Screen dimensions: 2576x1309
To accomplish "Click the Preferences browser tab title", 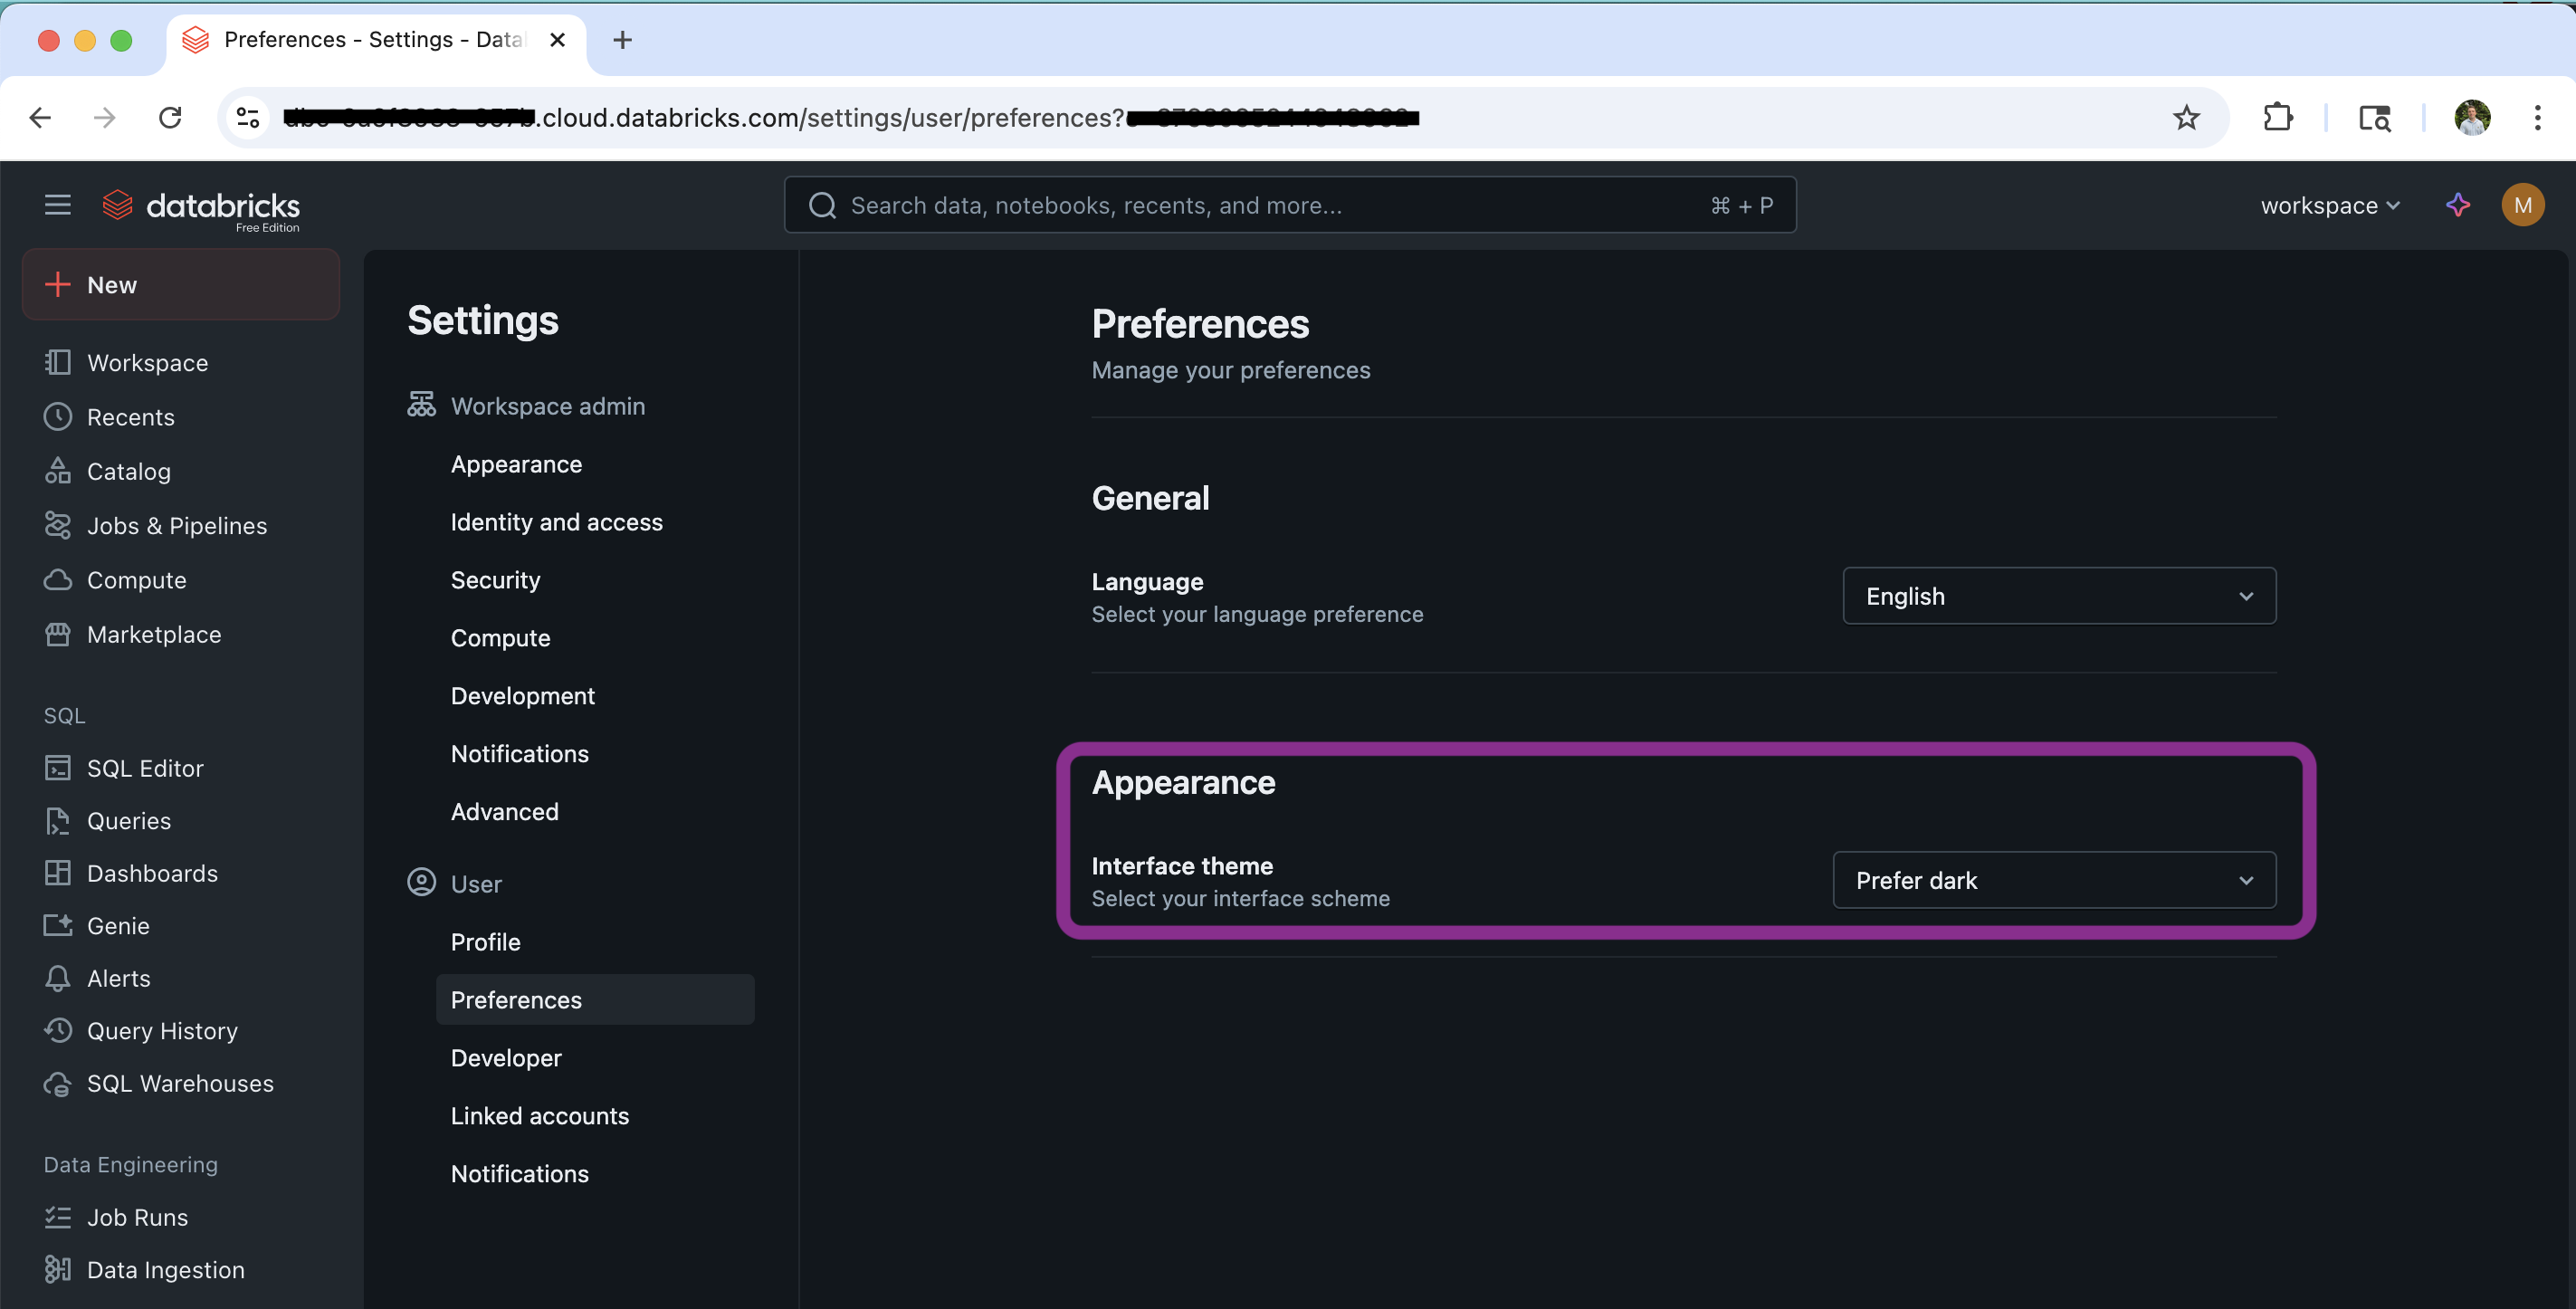I will (x=374, y=40).
